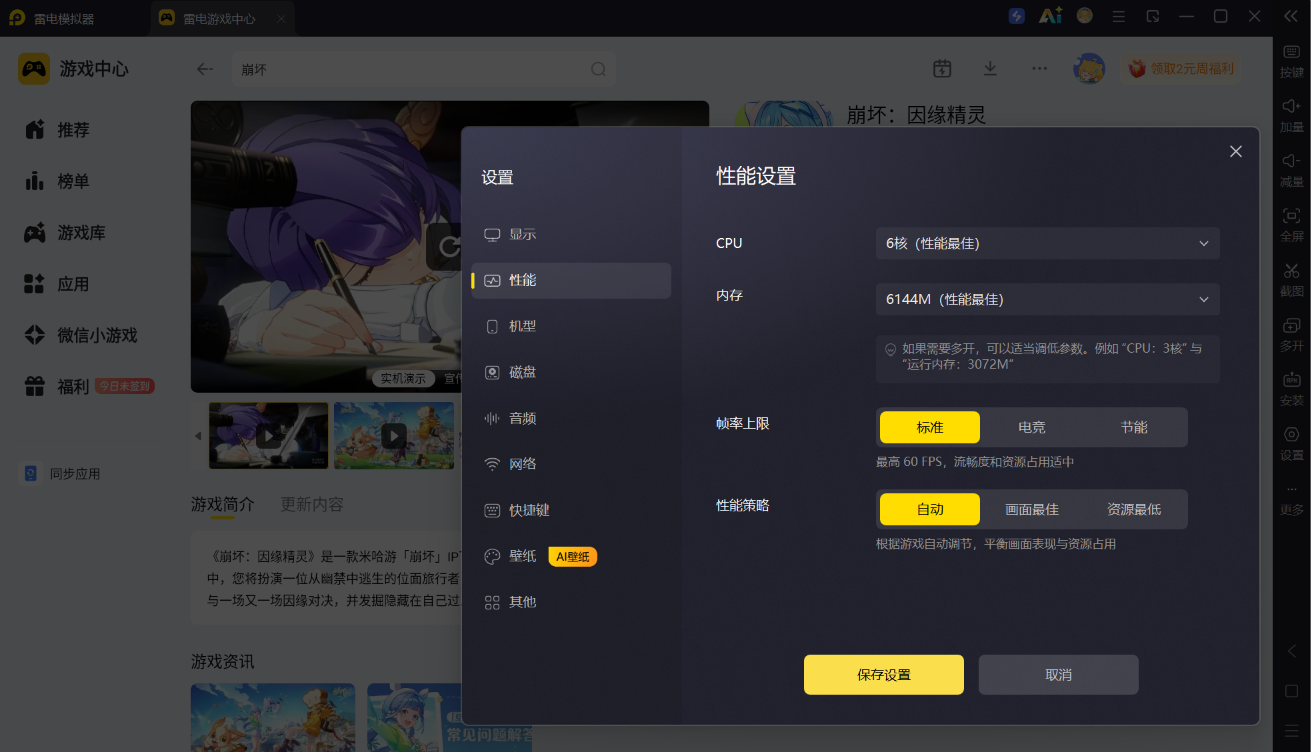
Task: Switch to the 游戏简介 tab
Action: pyautogui.click(x=223, y=504)
